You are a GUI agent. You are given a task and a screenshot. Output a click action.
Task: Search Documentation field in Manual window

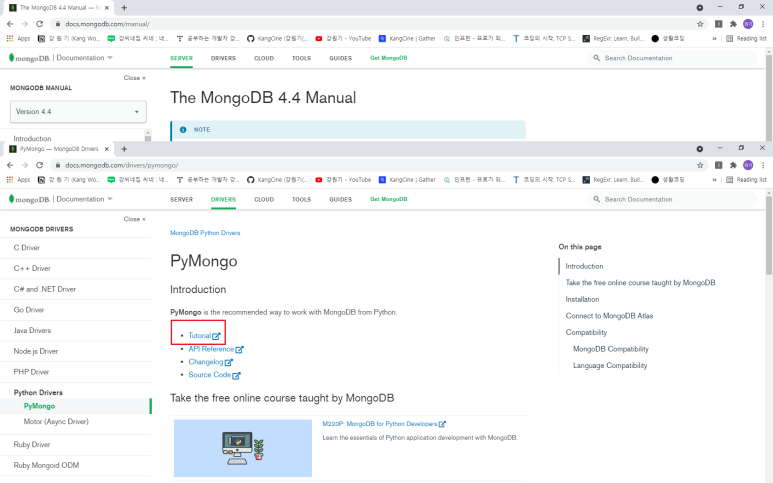click(671, 58)
